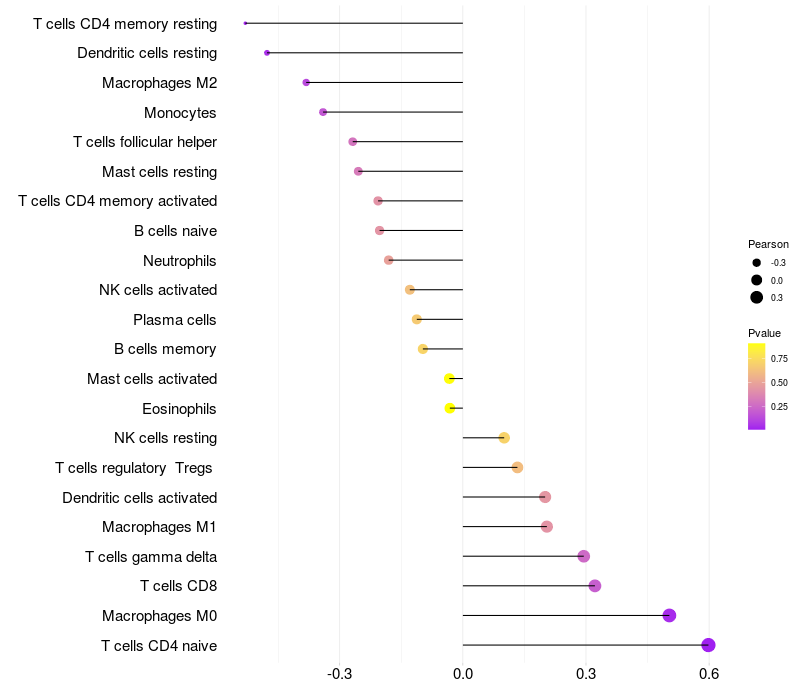Image resolution: width=800 pixels, height=700 pixels.
Task: Select the -0.3 x-axis tick label
Action: (340, 674)
